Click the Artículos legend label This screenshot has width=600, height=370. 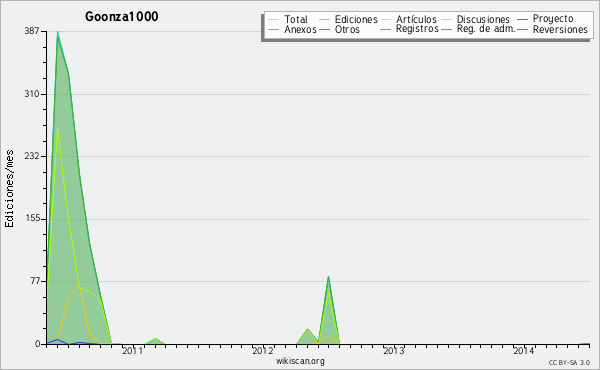tap(416, 20)
